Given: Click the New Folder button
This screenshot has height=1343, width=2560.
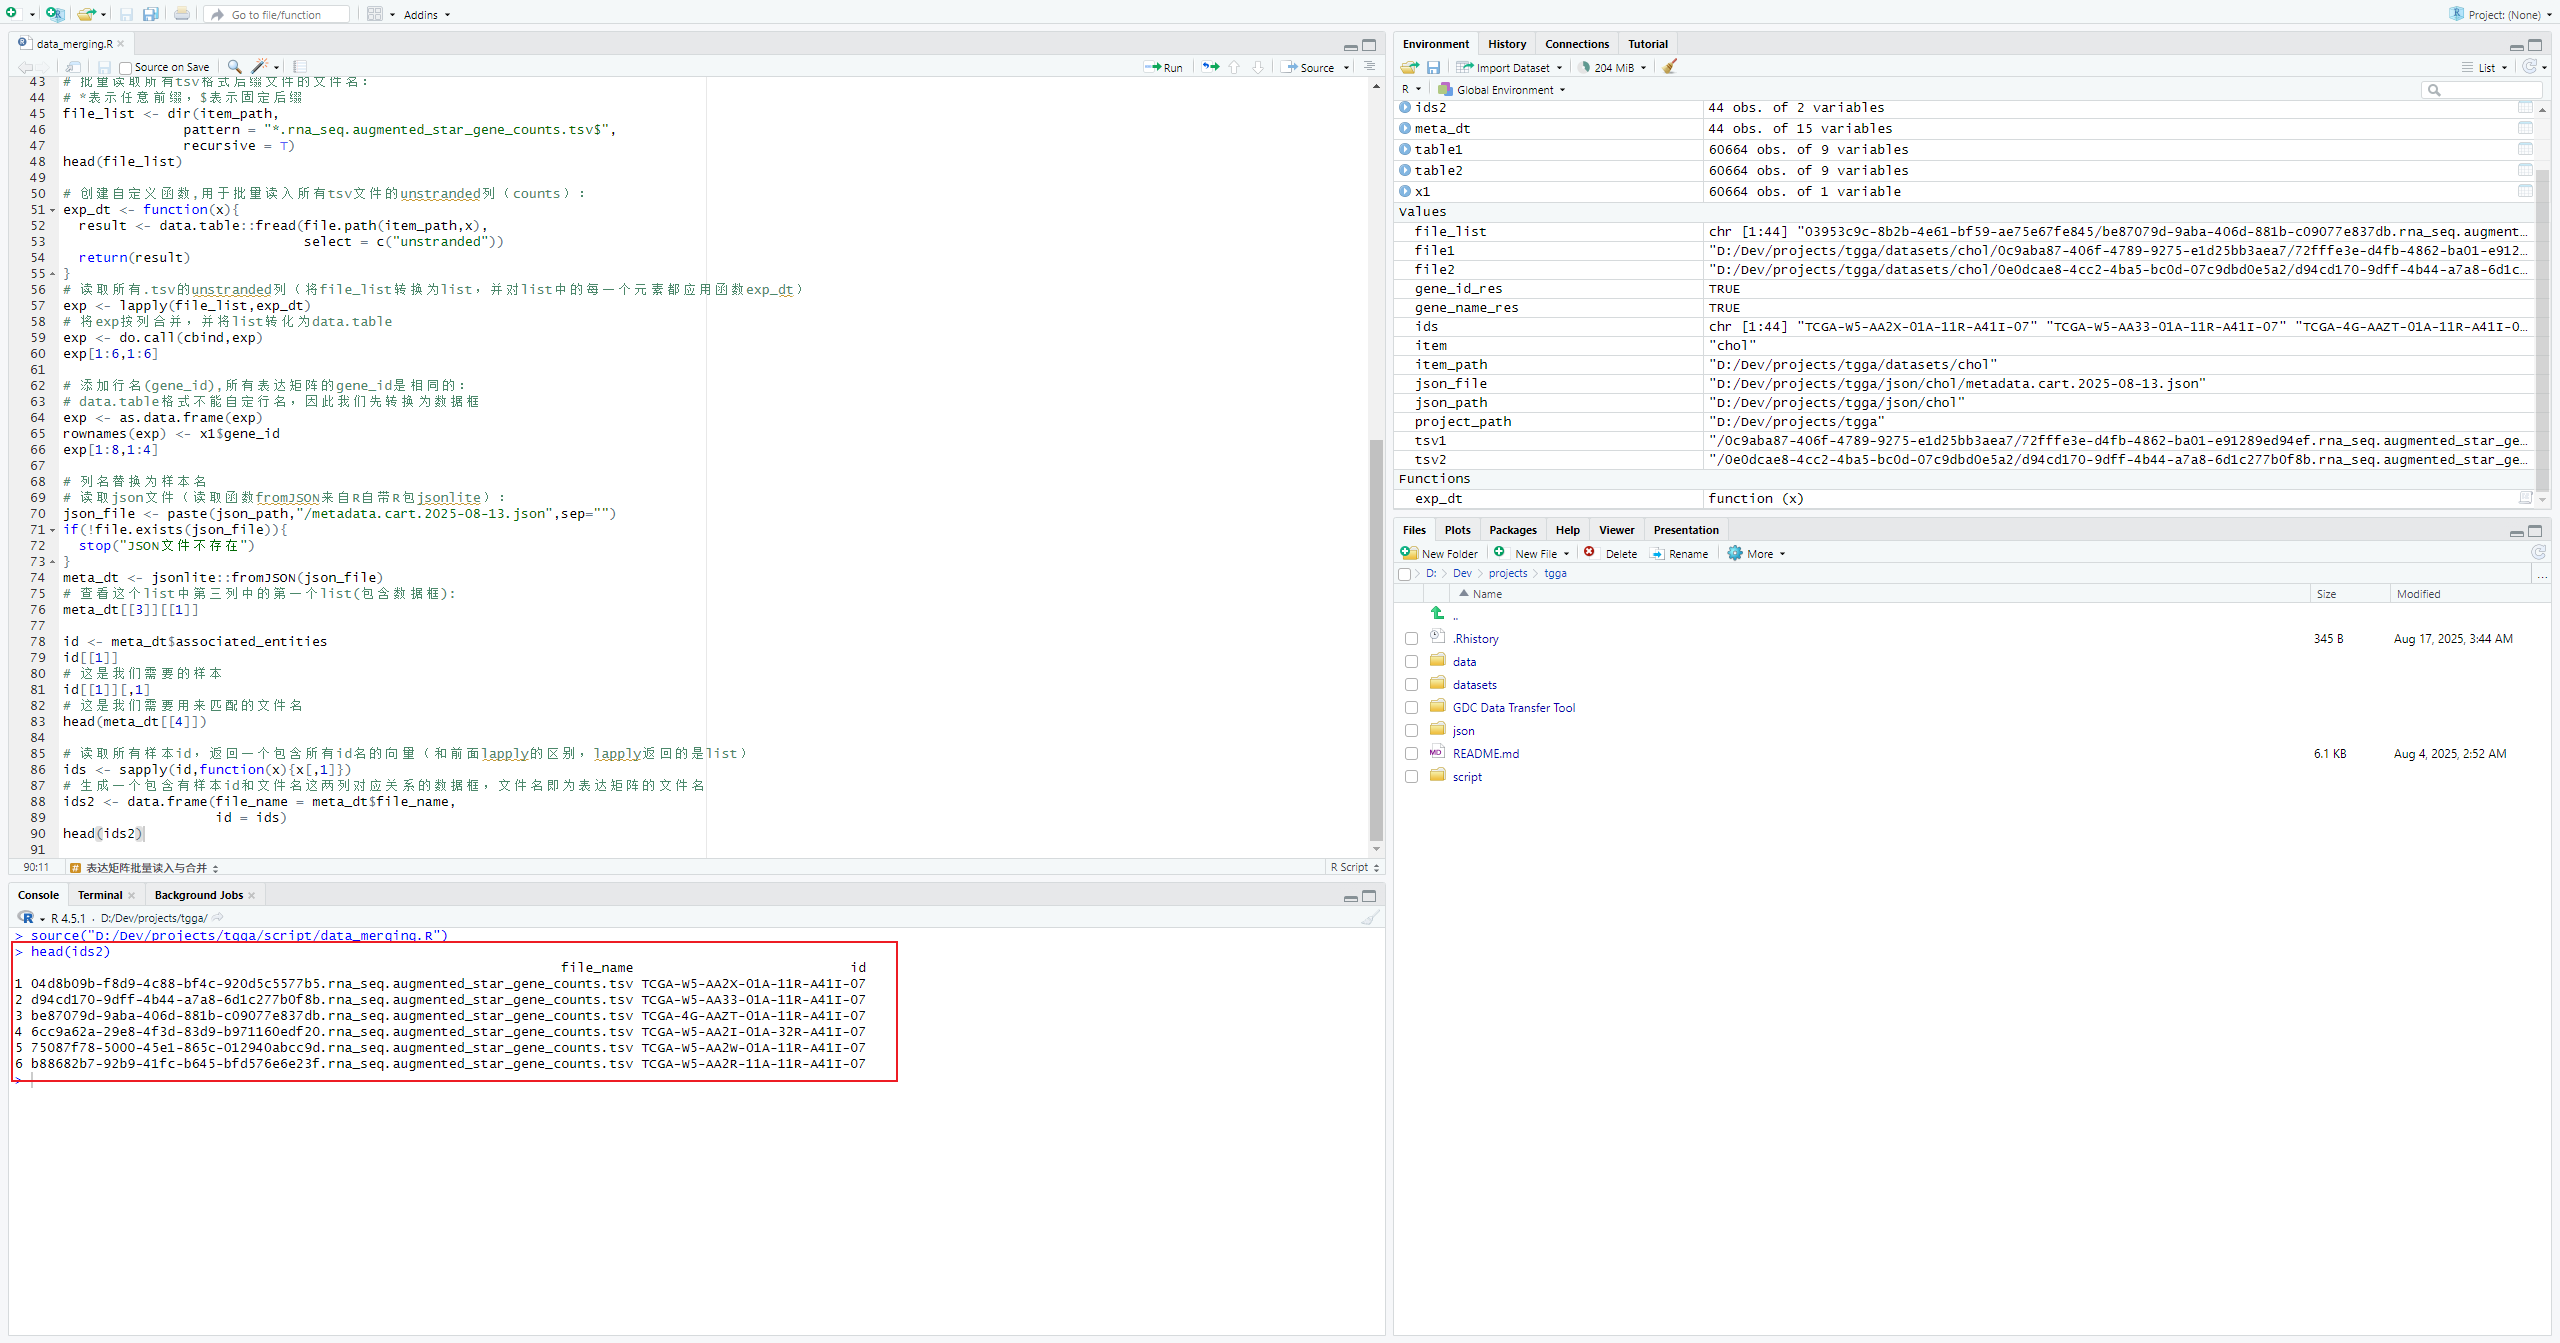Looking at the screenshot, I should click(1439, 553).
